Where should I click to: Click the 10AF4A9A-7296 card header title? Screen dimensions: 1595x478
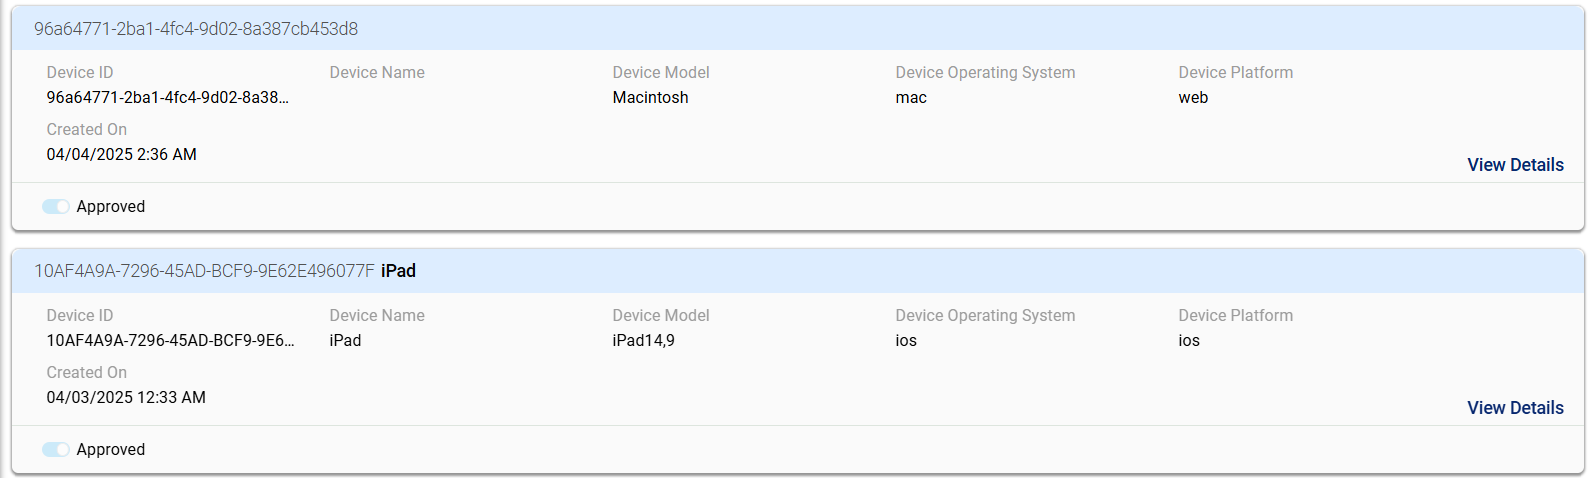tap(204, 271)
